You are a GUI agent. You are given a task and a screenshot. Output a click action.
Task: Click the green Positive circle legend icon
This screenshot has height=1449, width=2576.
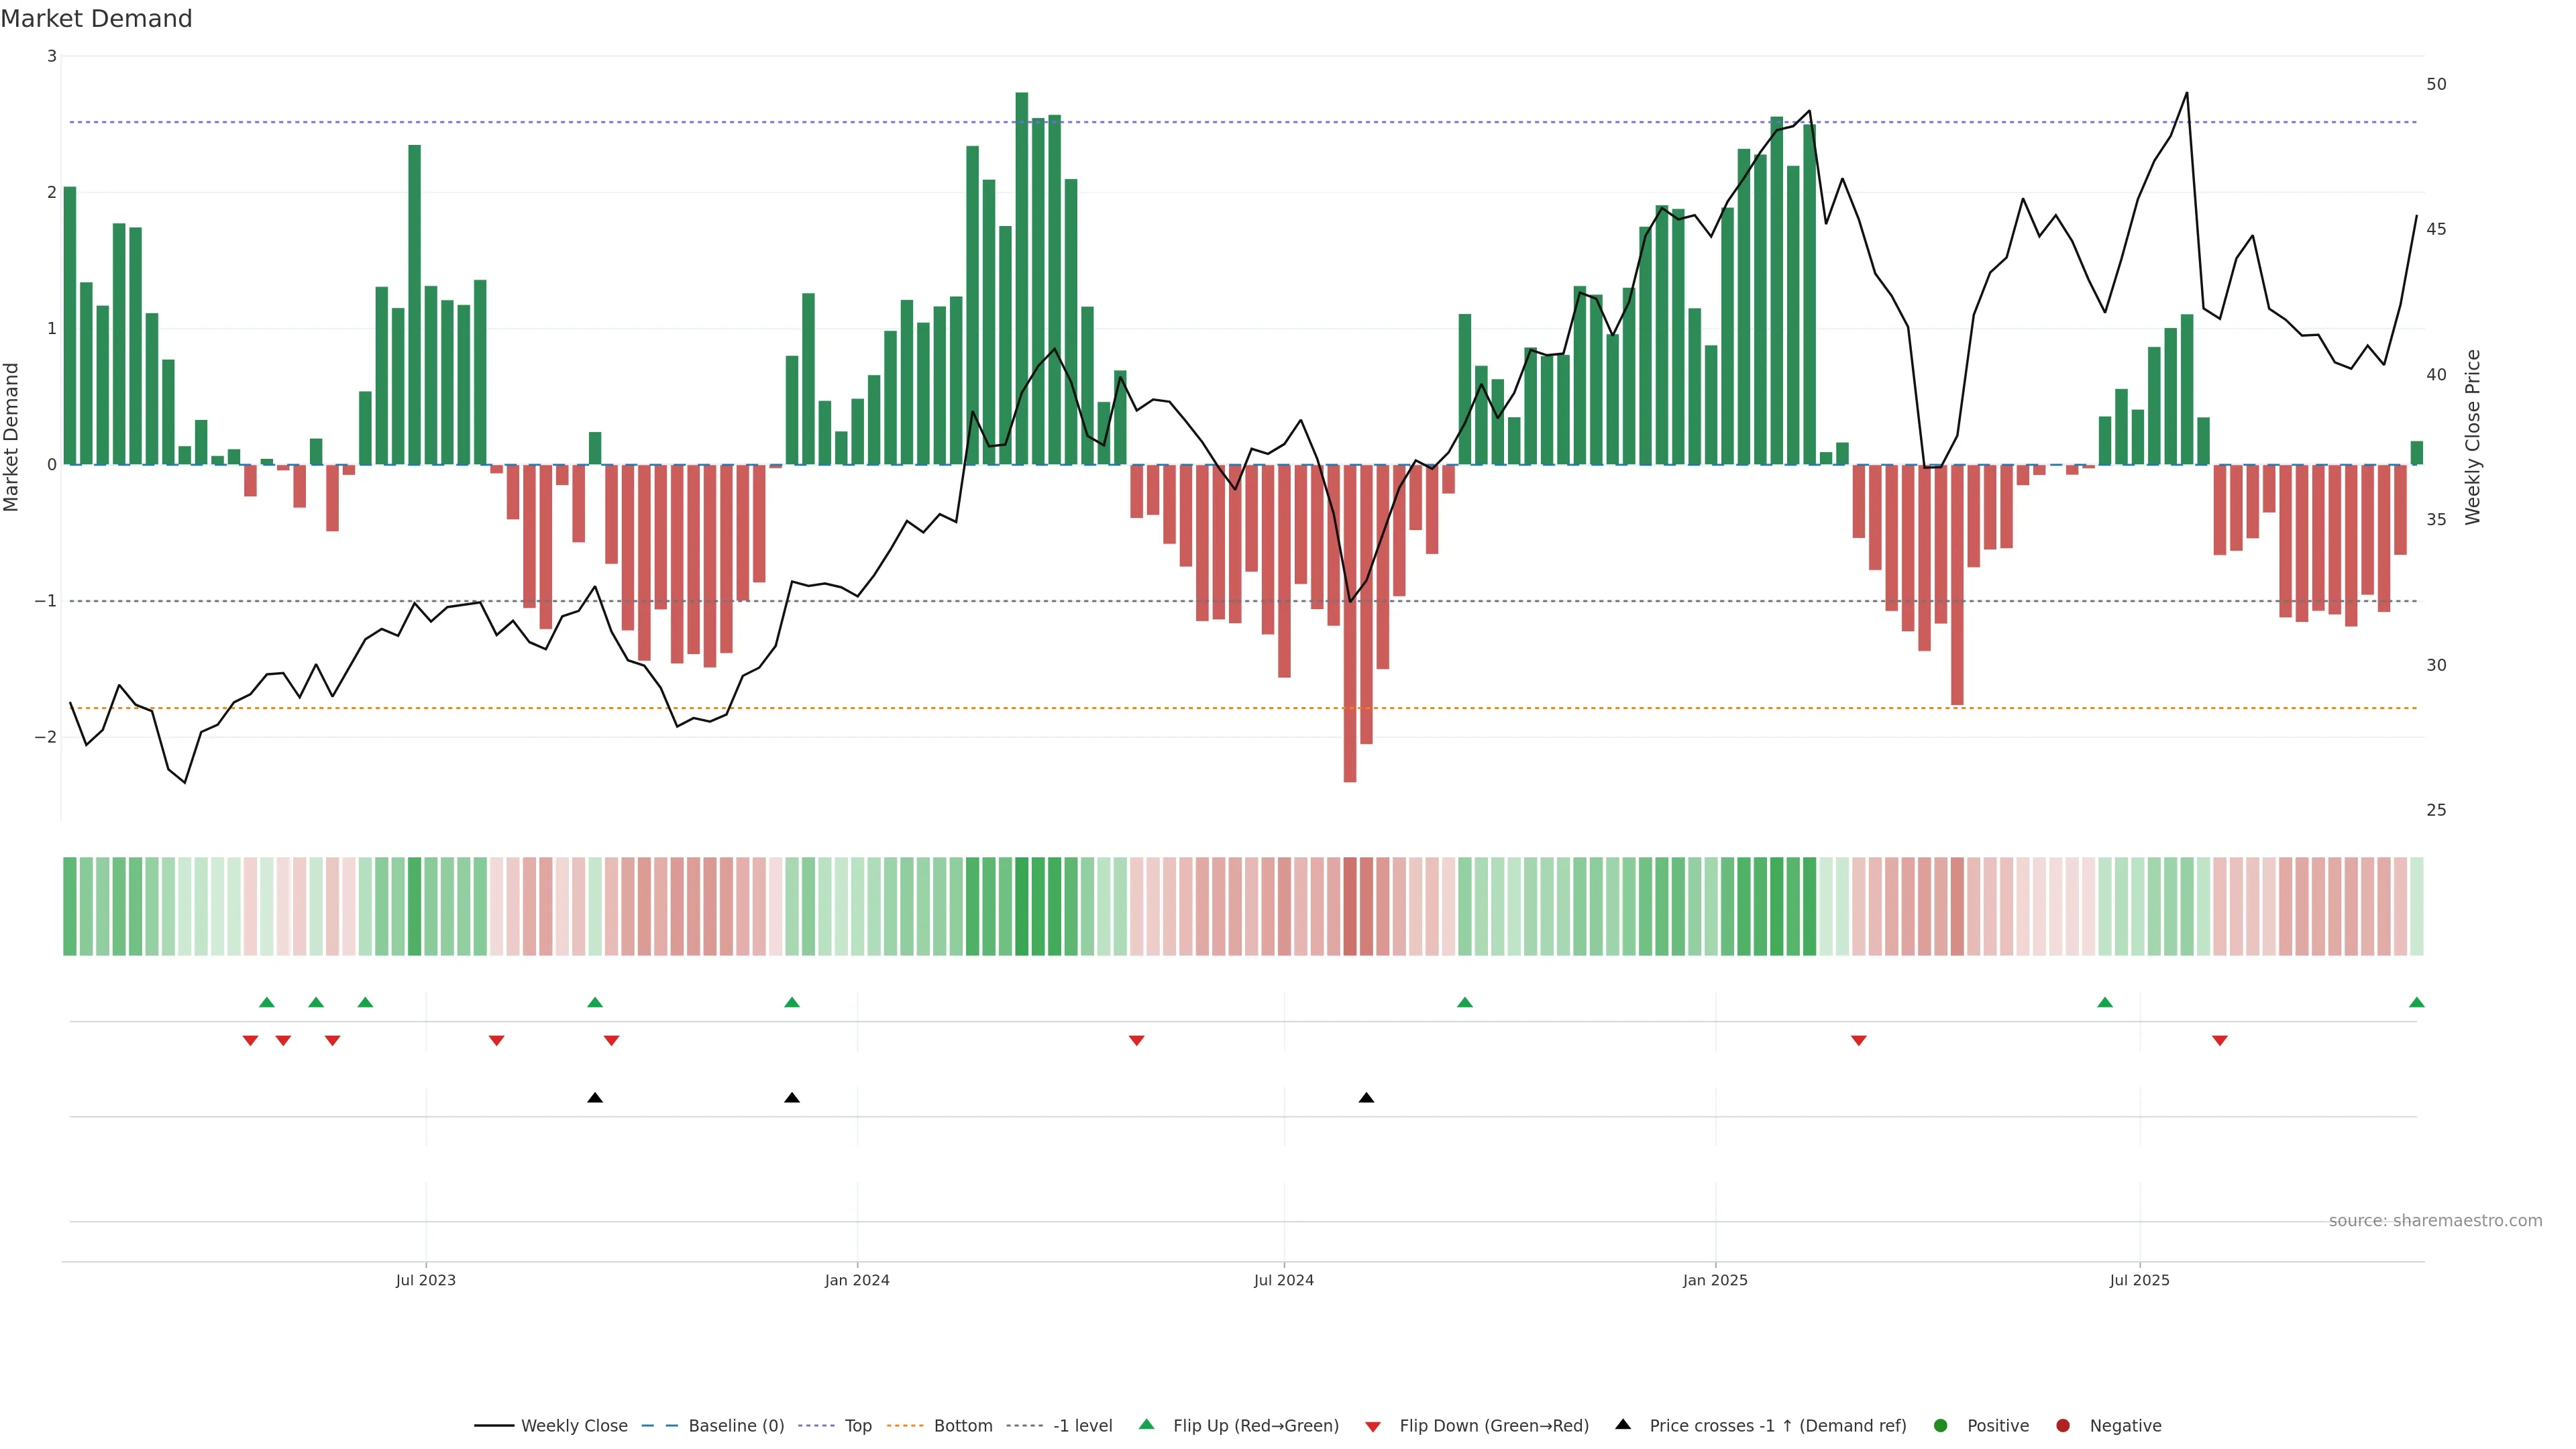click(x=1940, y=1425)
